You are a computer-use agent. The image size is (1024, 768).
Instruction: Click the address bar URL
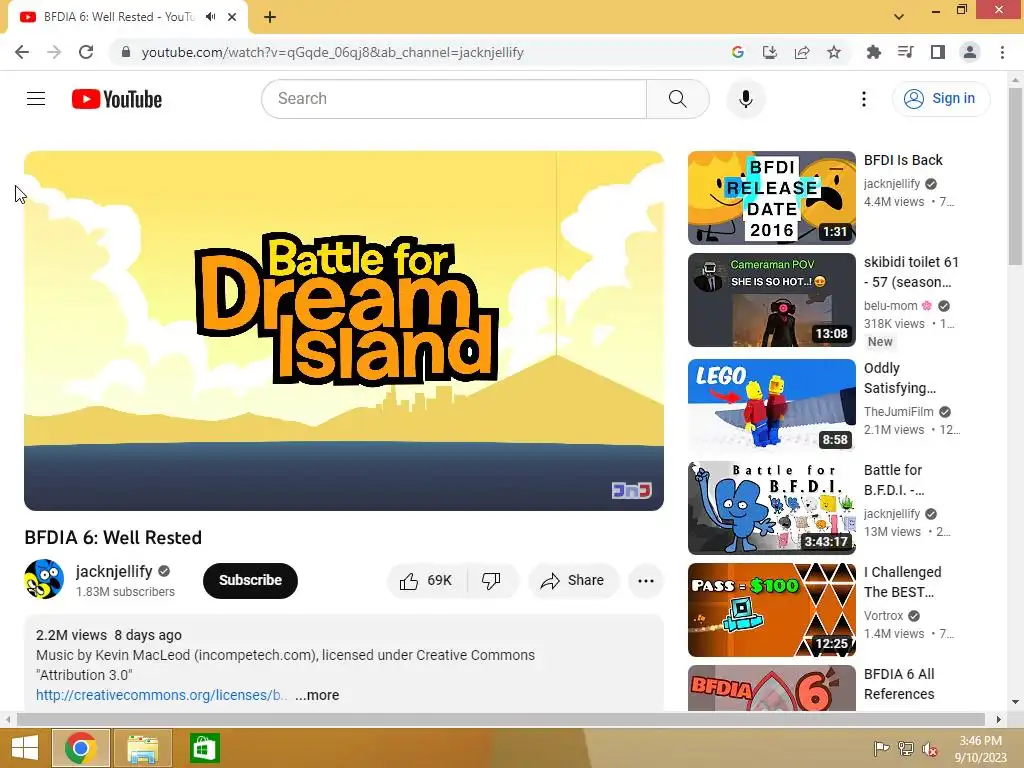tap(332, 52)
